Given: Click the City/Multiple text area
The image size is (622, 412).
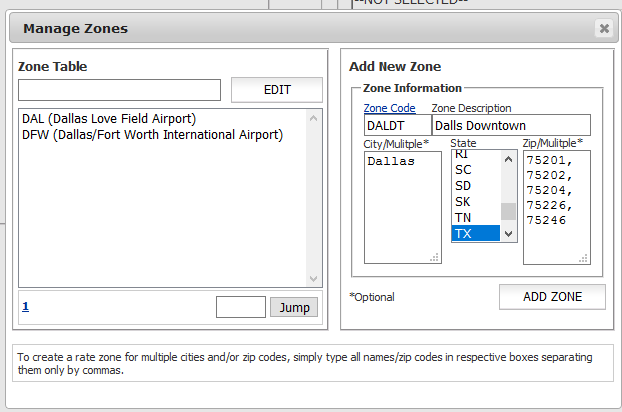Looking at the screenshot, I should click(403, 207).
